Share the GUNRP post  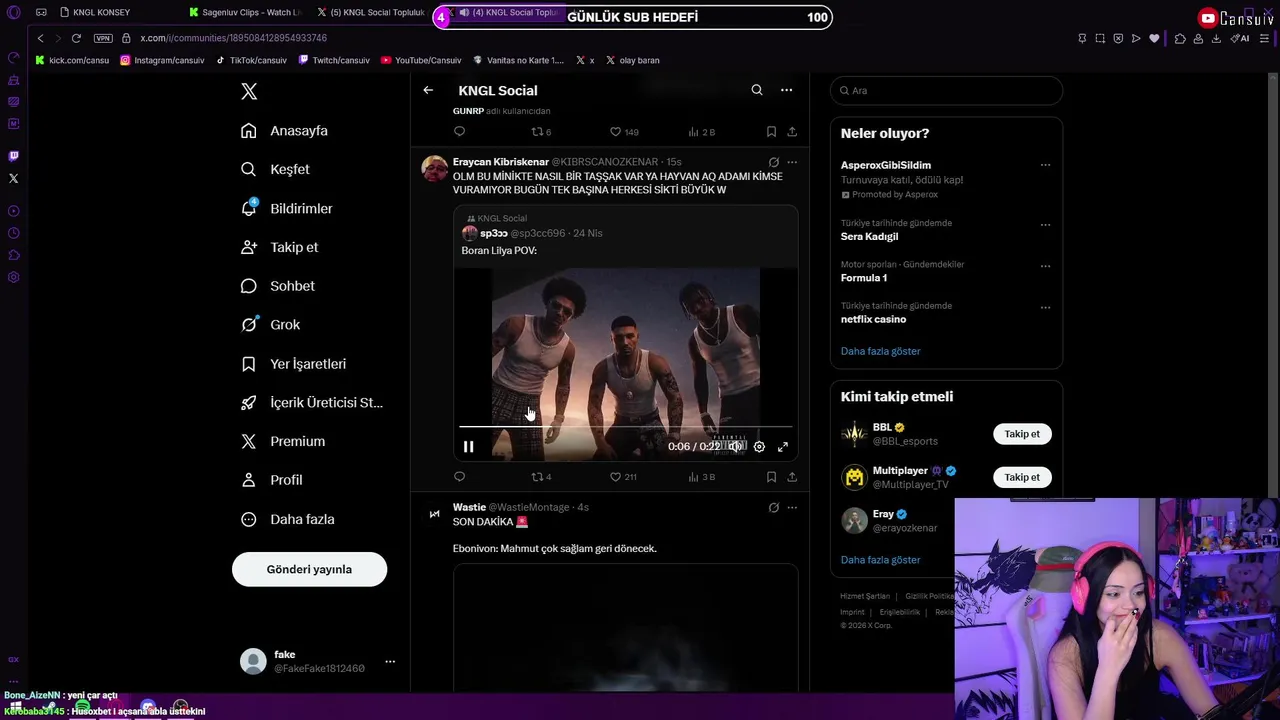tap(792, 132)
